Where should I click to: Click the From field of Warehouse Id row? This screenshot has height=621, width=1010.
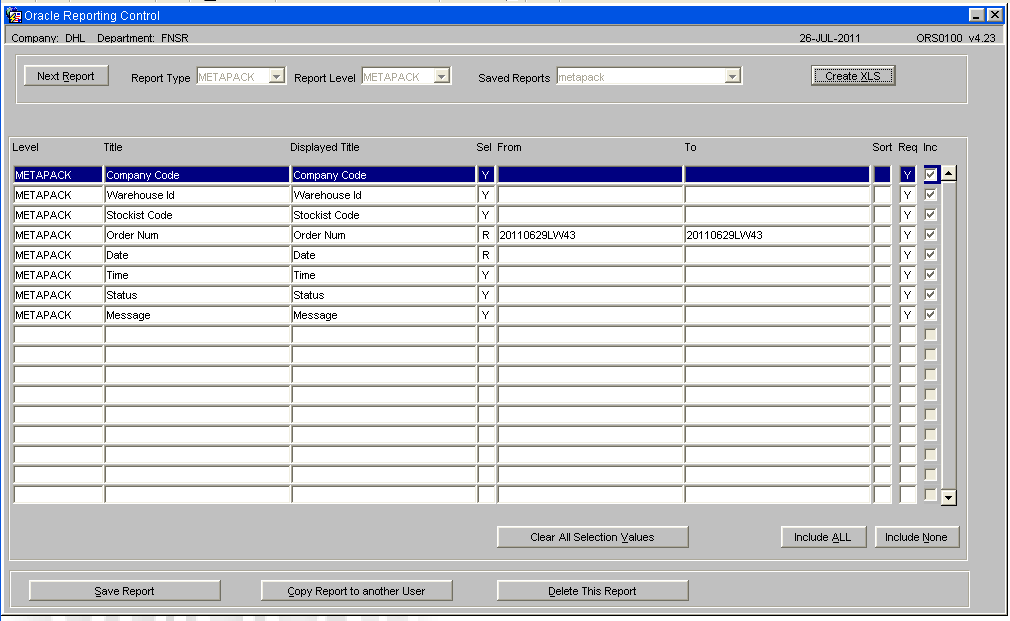point(589,195)
